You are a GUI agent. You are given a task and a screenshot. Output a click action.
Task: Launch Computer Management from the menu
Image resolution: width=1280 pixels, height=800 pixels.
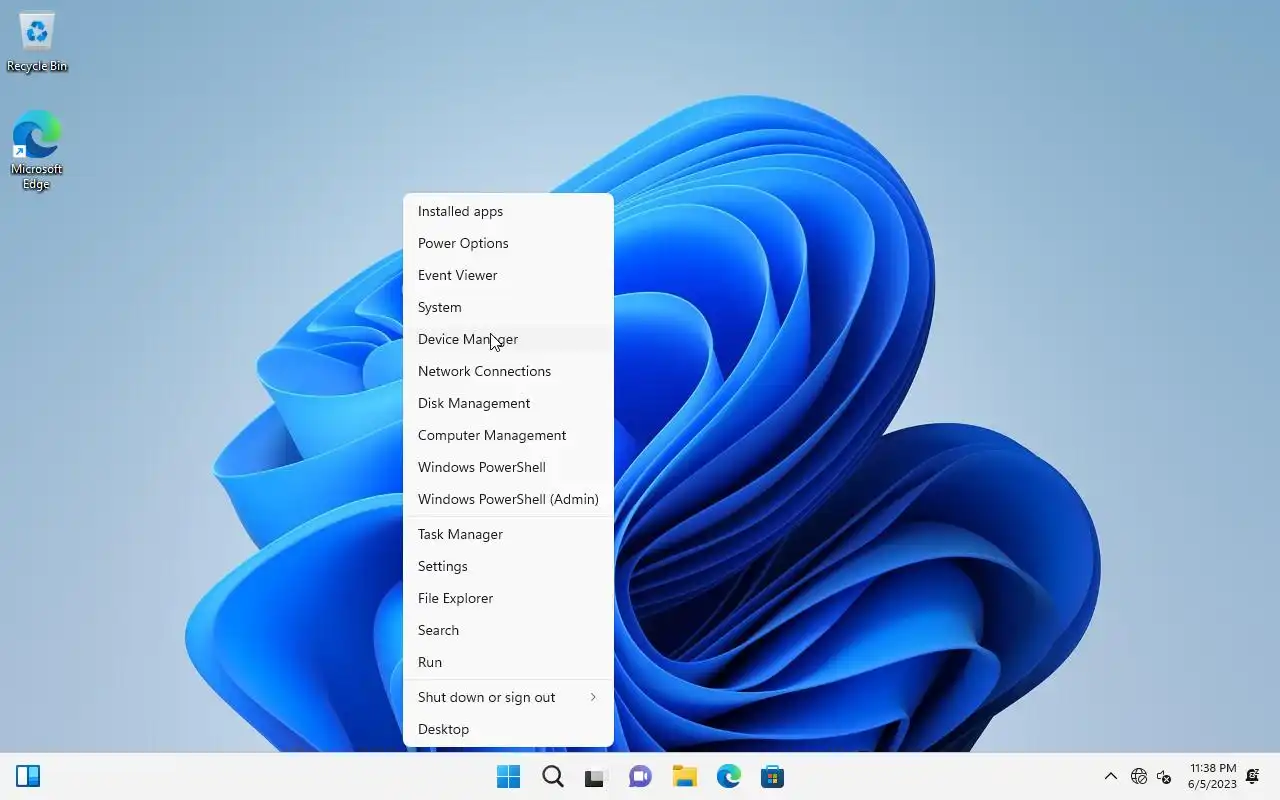pyautogui.click(x=508, y=435)
